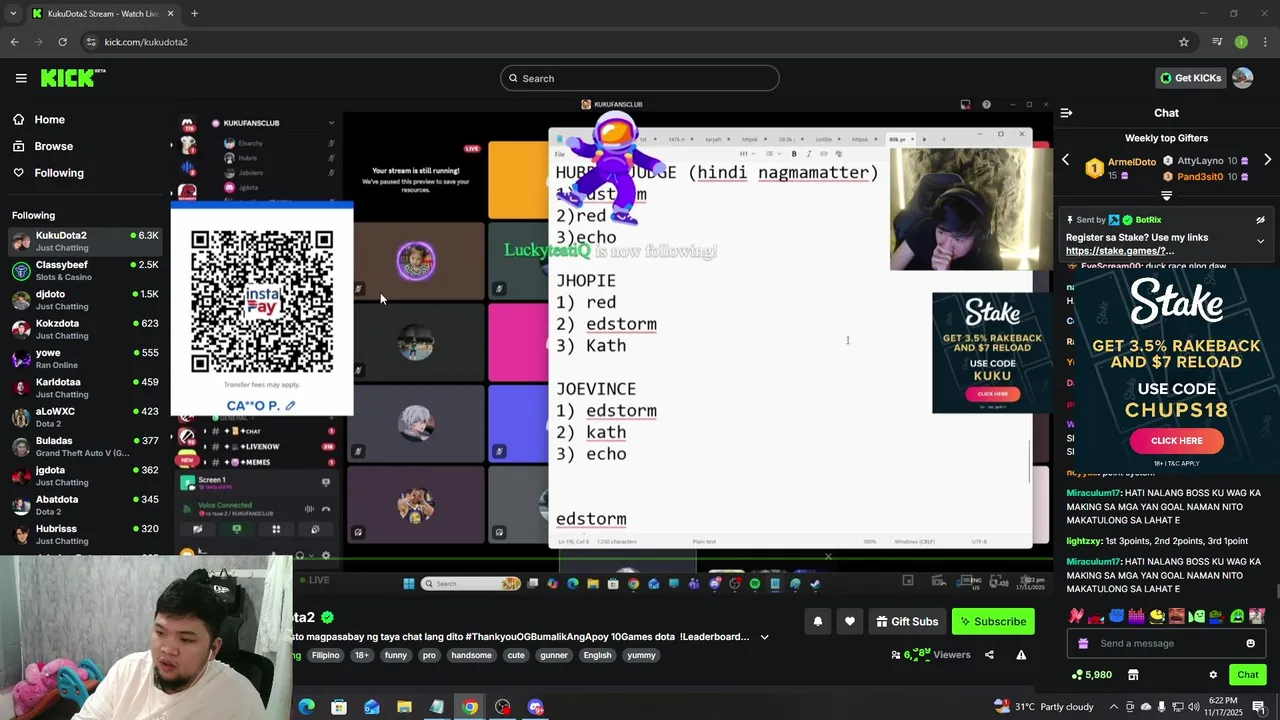Viewport: 1280px width, 720px height.
Task: Click the Kick logo
Action: tap(73, 78)
